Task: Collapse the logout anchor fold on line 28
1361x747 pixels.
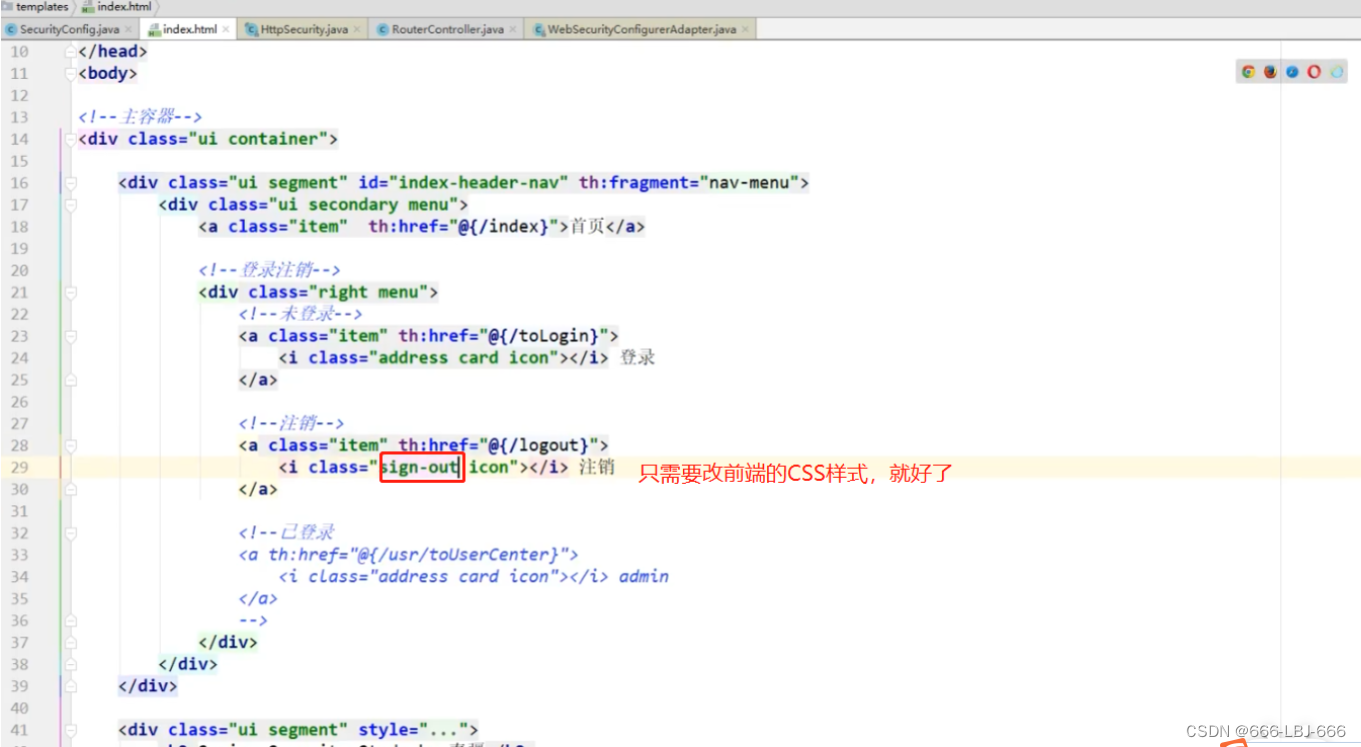Action: pyautogui.click(x=70, y=446)
